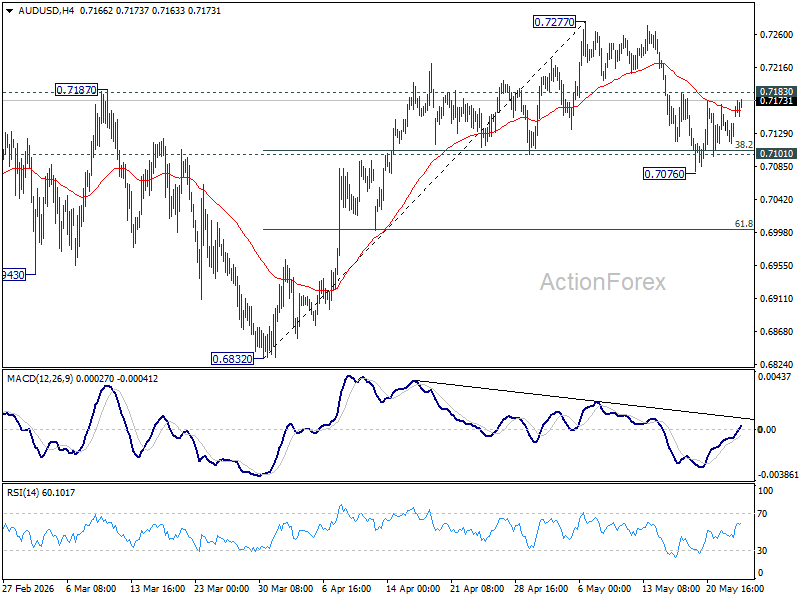
Task: Click the 13 May 08:00 time label
Action: pos(669,589)
